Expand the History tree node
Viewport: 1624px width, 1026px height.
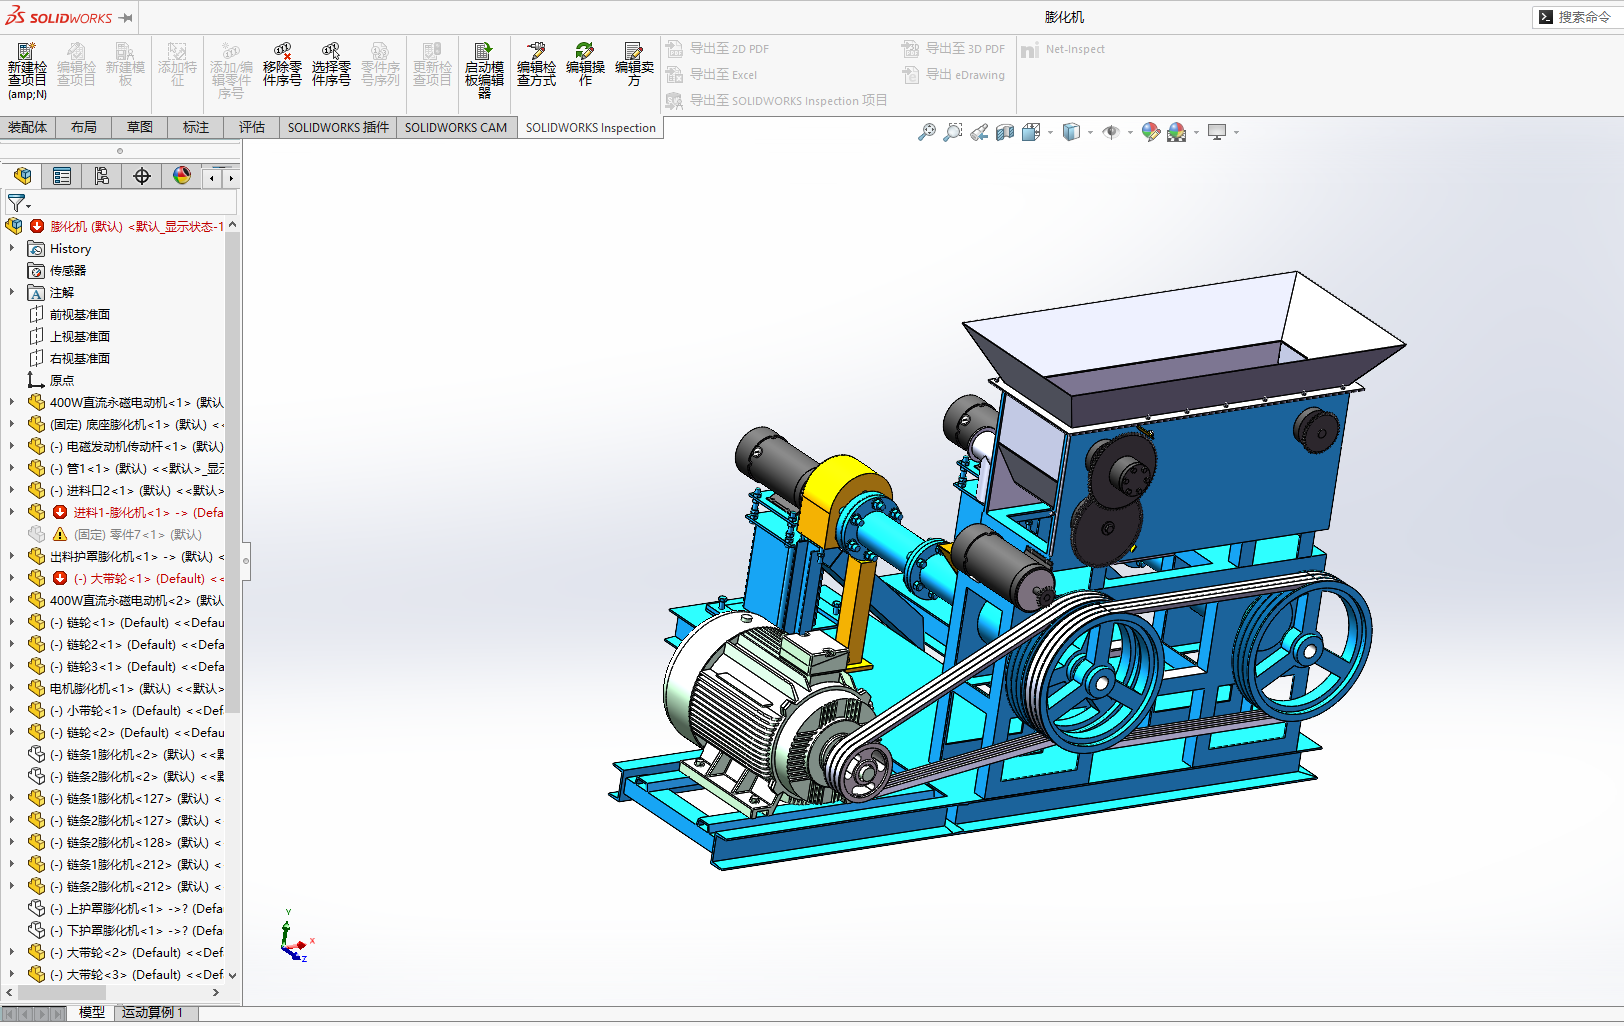pos(12,248)
